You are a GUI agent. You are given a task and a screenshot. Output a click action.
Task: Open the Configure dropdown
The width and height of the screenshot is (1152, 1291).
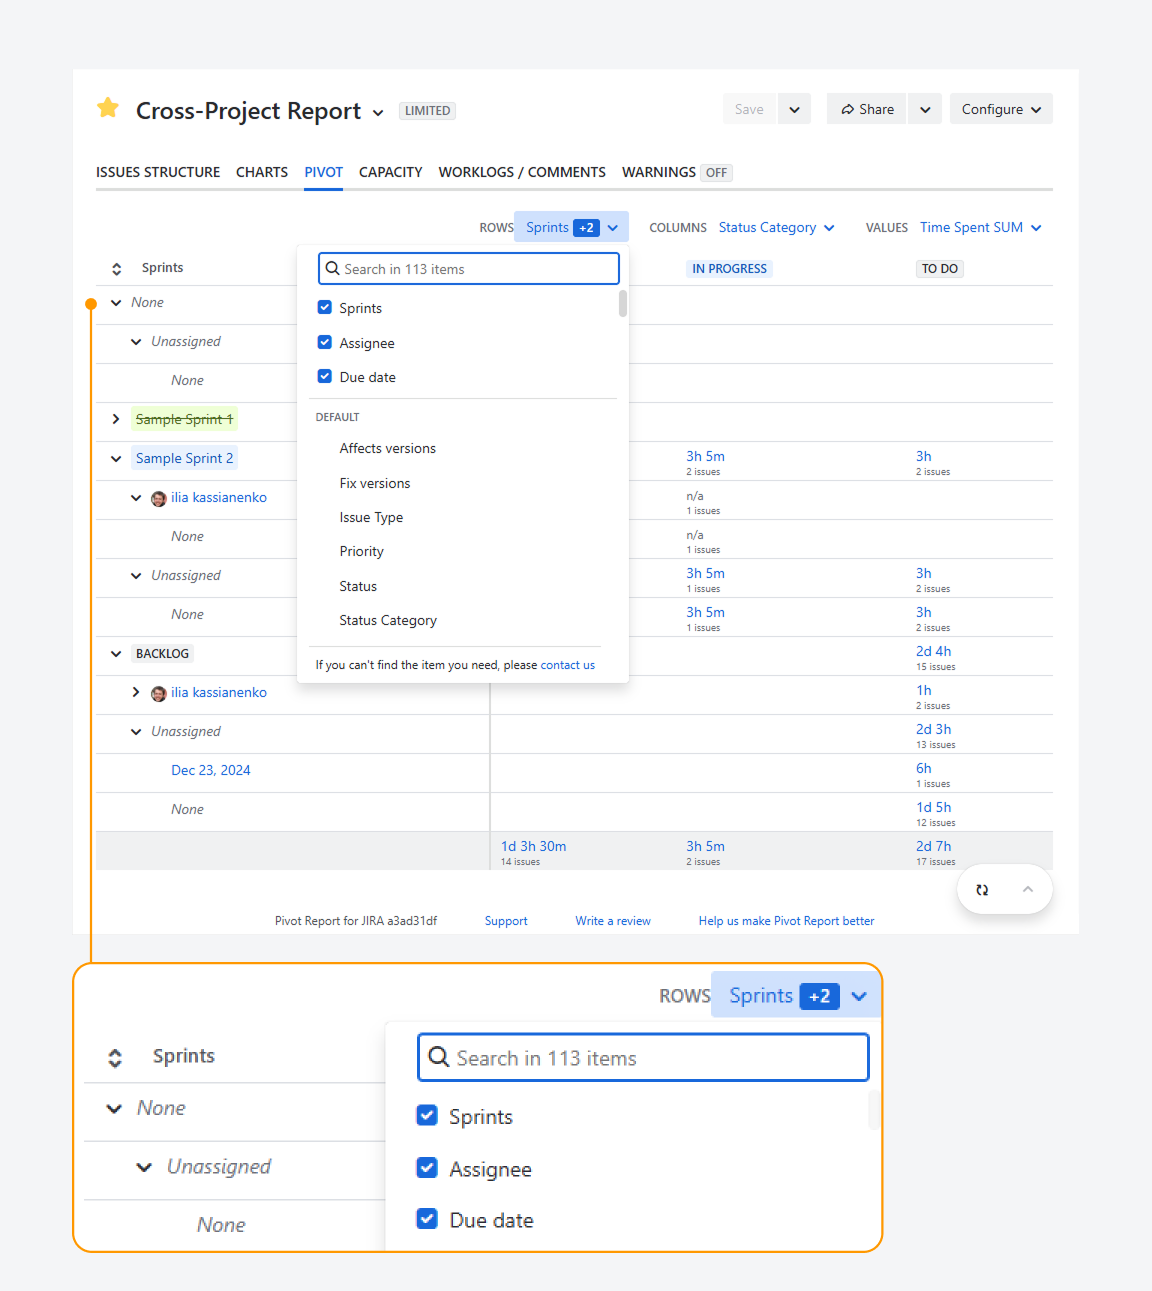tap(1001, 109)
